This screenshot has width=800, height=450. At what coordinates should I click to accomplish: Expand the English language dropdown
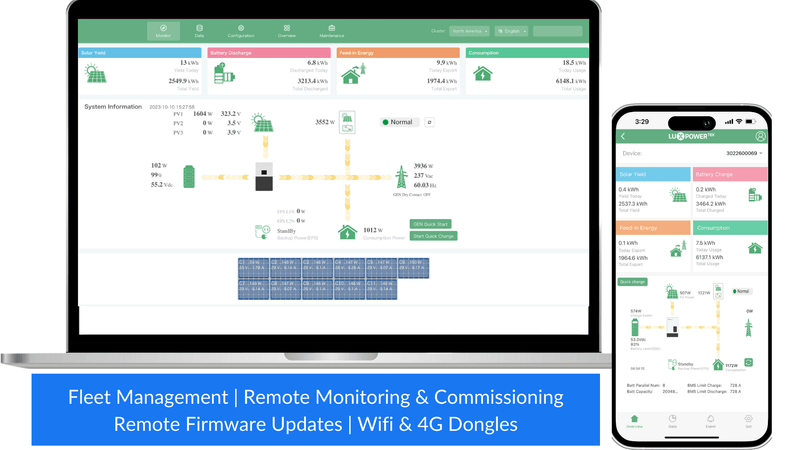pos(511,31)
